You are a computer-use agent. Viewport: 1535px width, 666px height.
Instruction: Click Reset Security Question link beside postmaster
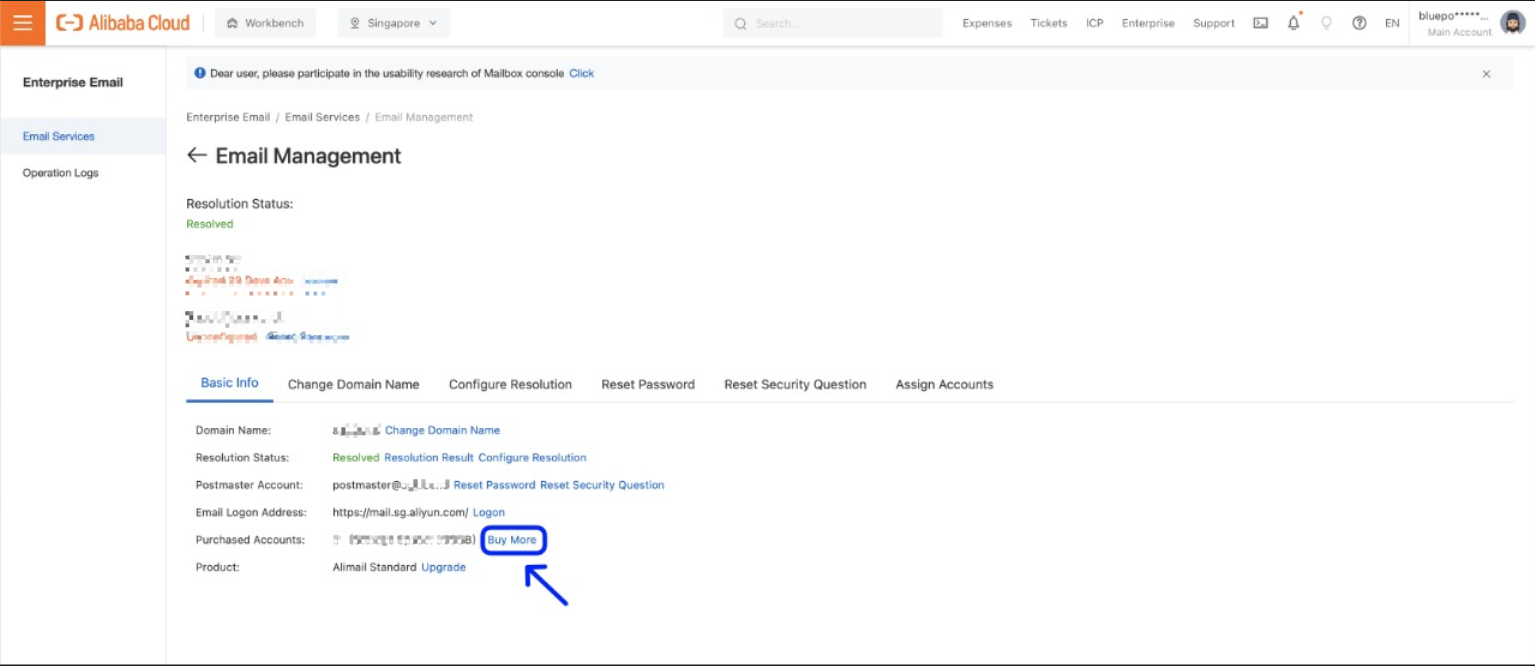coord(602,485)
